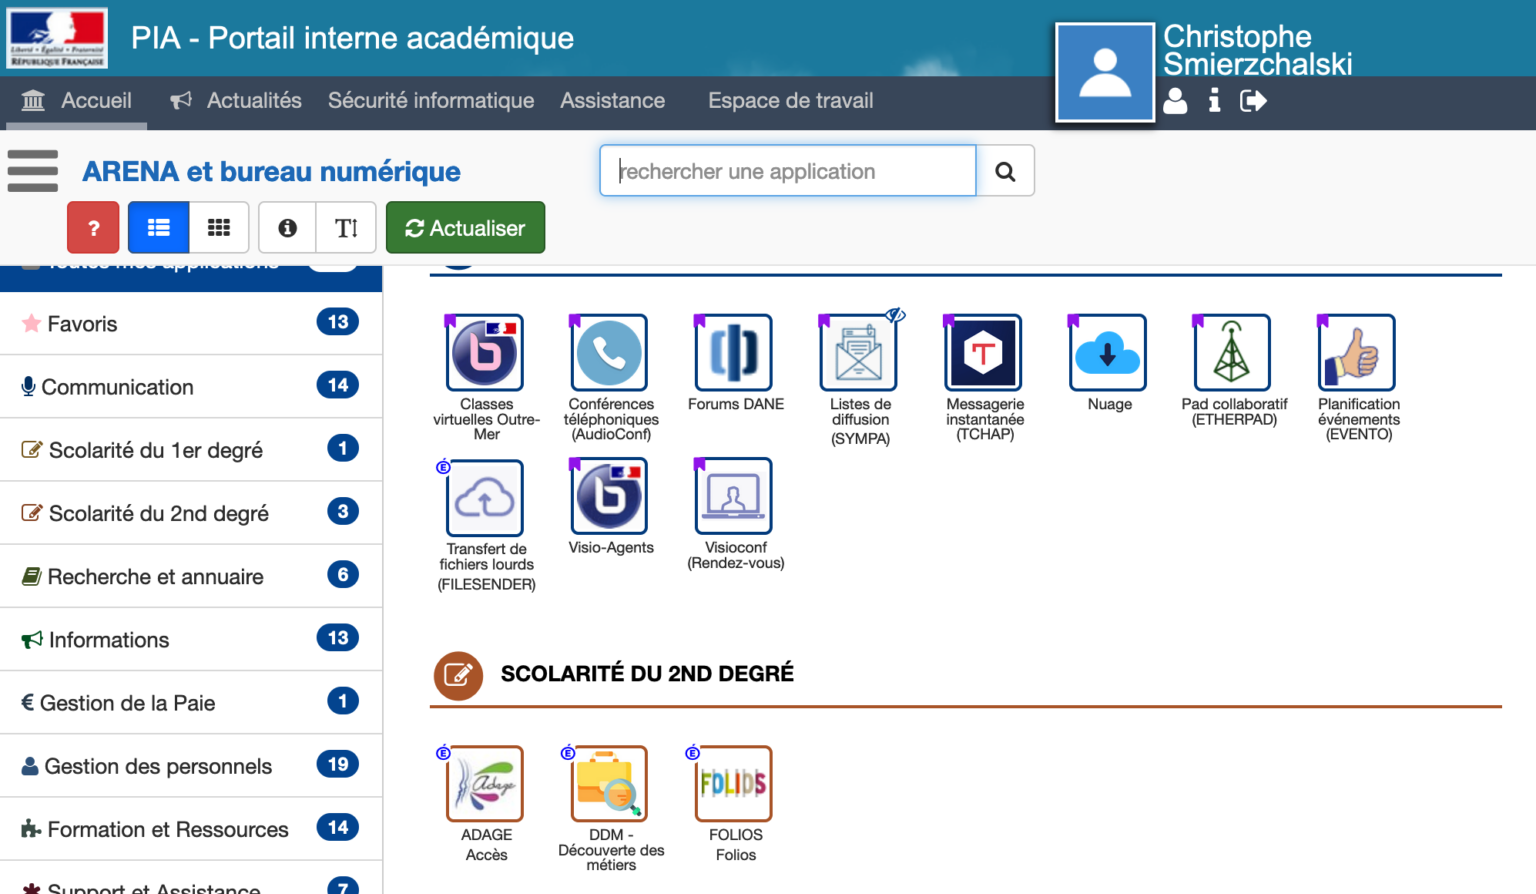The height and width of the screenshot is (894, 1536).
Task: Open Conférences téléphoniques (AudioConf)
Action: [610, 353]
